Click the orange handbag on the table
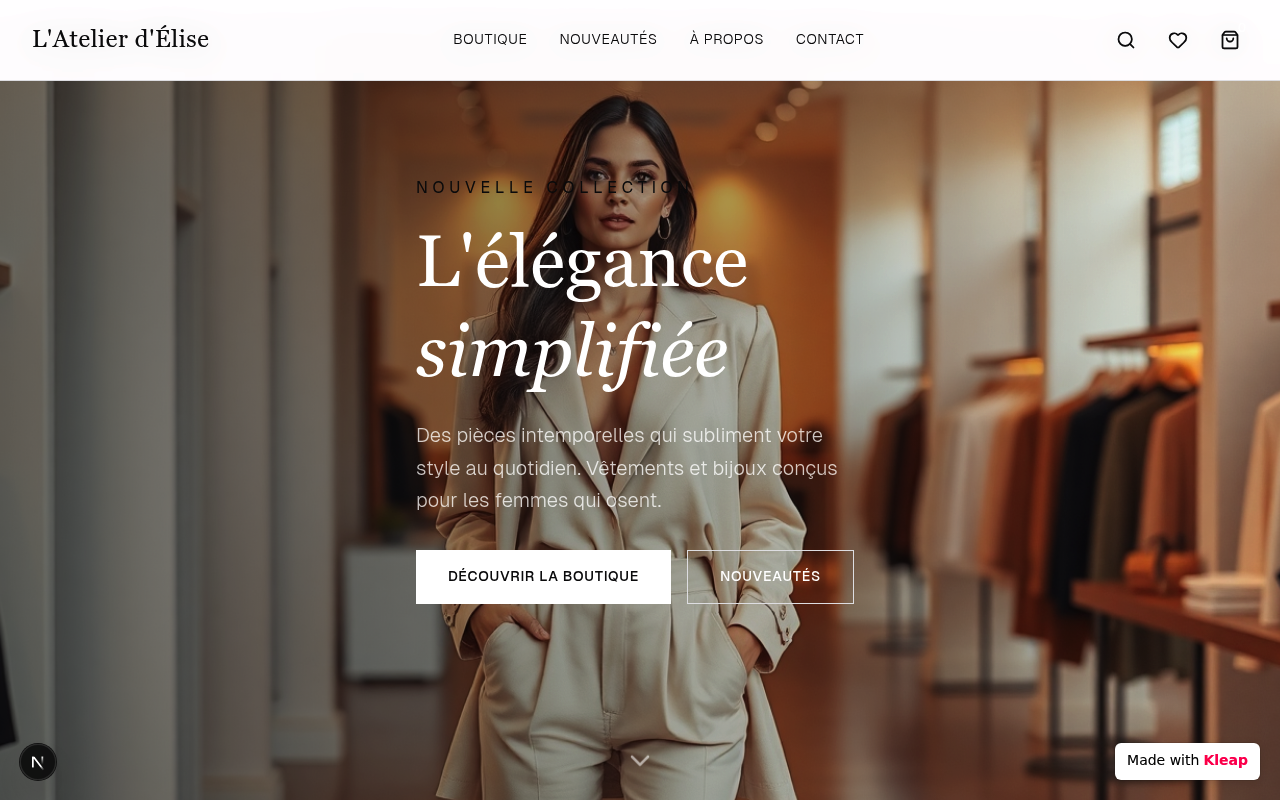 tap(1160, 568)
